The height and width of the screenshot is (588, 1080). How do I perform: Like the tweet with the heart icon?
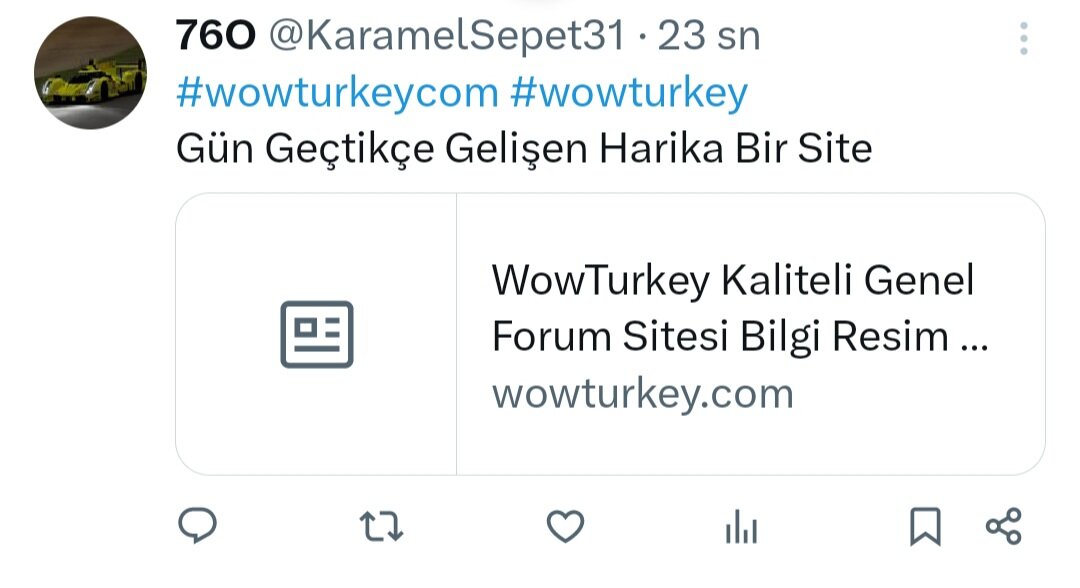pos(565,527)
